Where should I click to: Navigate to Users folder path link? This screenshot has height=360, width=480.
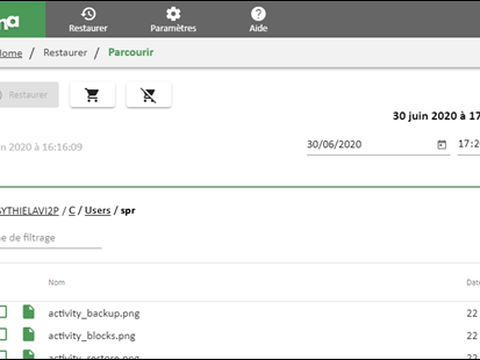pos(97,211)
